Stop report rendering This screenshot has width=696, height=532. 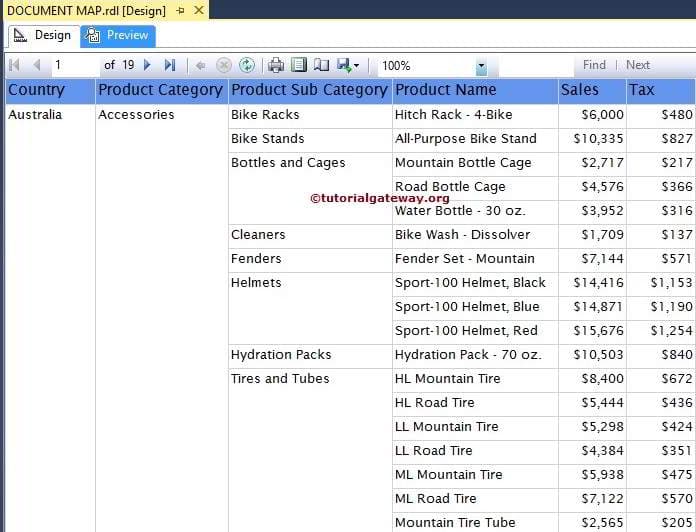[x=224, y=66]
